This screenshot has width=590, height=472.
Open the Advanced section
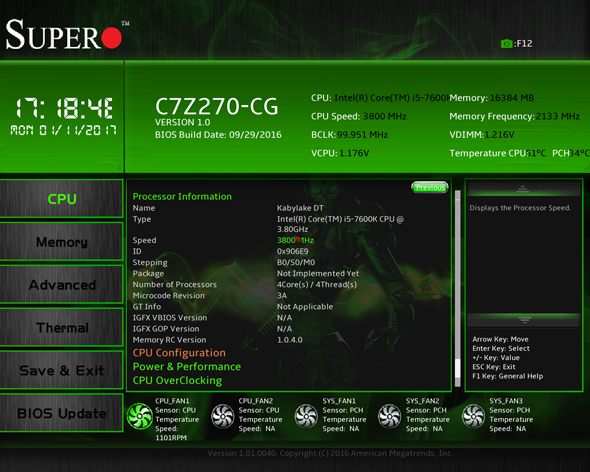click(x=62, y=284)
